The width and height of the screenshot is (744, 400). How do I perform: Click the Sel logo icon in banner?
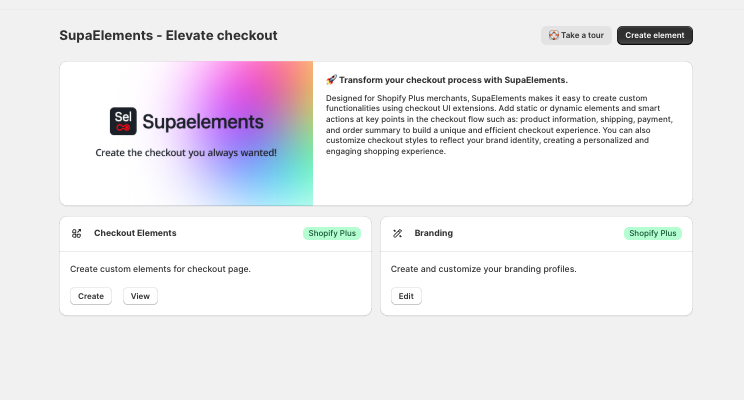click(123, 121)
